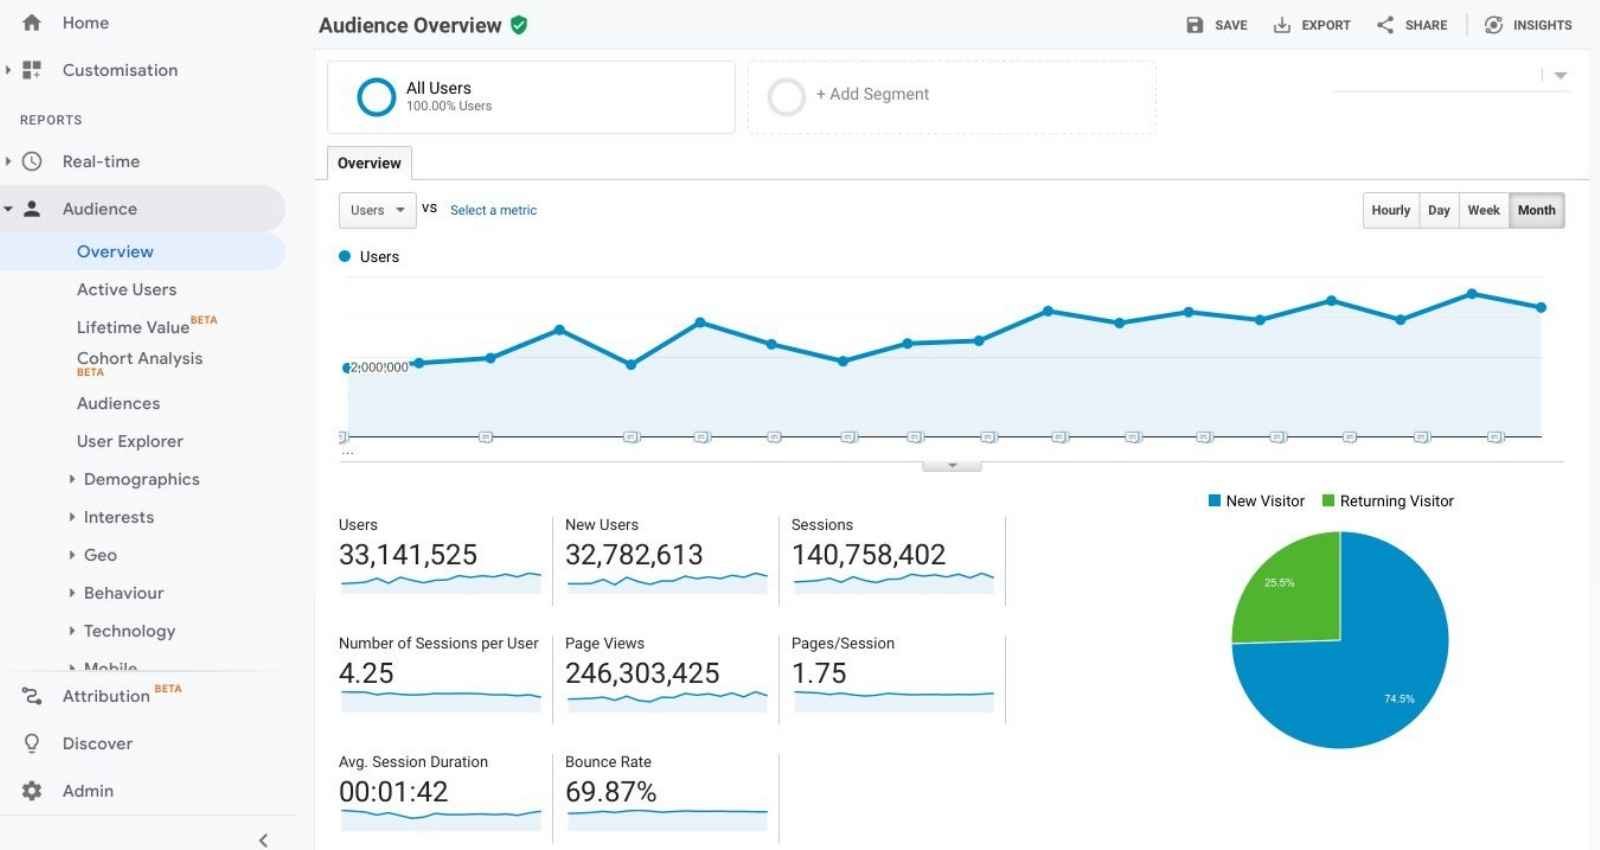Click the Save icon in header
Viewport: 1600px width, 850px height.
coord(1194,25)
